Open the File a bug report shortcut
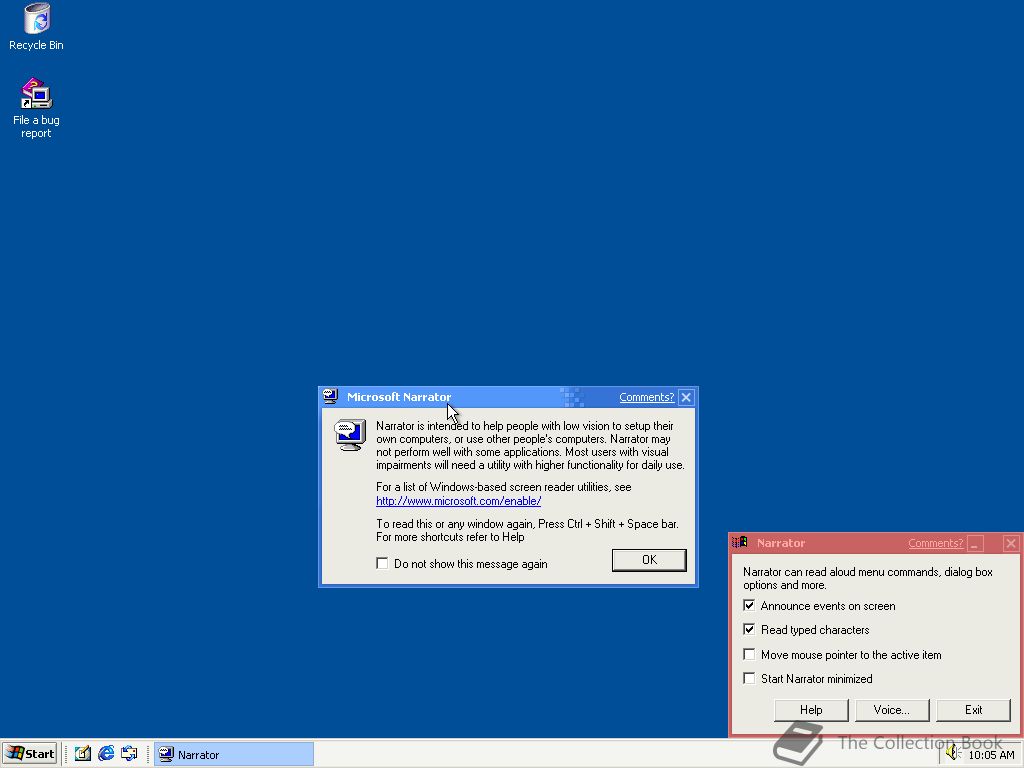This screenshot has width=1024, height=768. pyautogui.click(x=37, y=108)
